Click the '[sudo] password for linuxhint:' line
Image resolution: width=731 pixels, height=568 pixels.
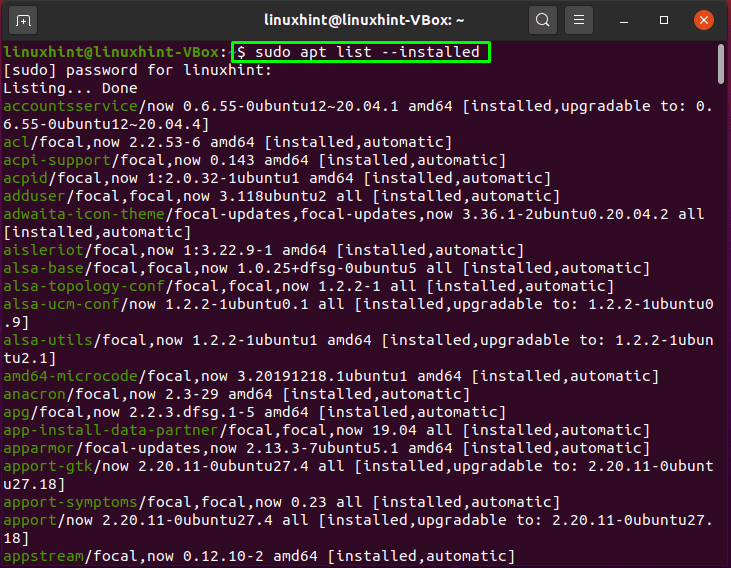[138, 70]
